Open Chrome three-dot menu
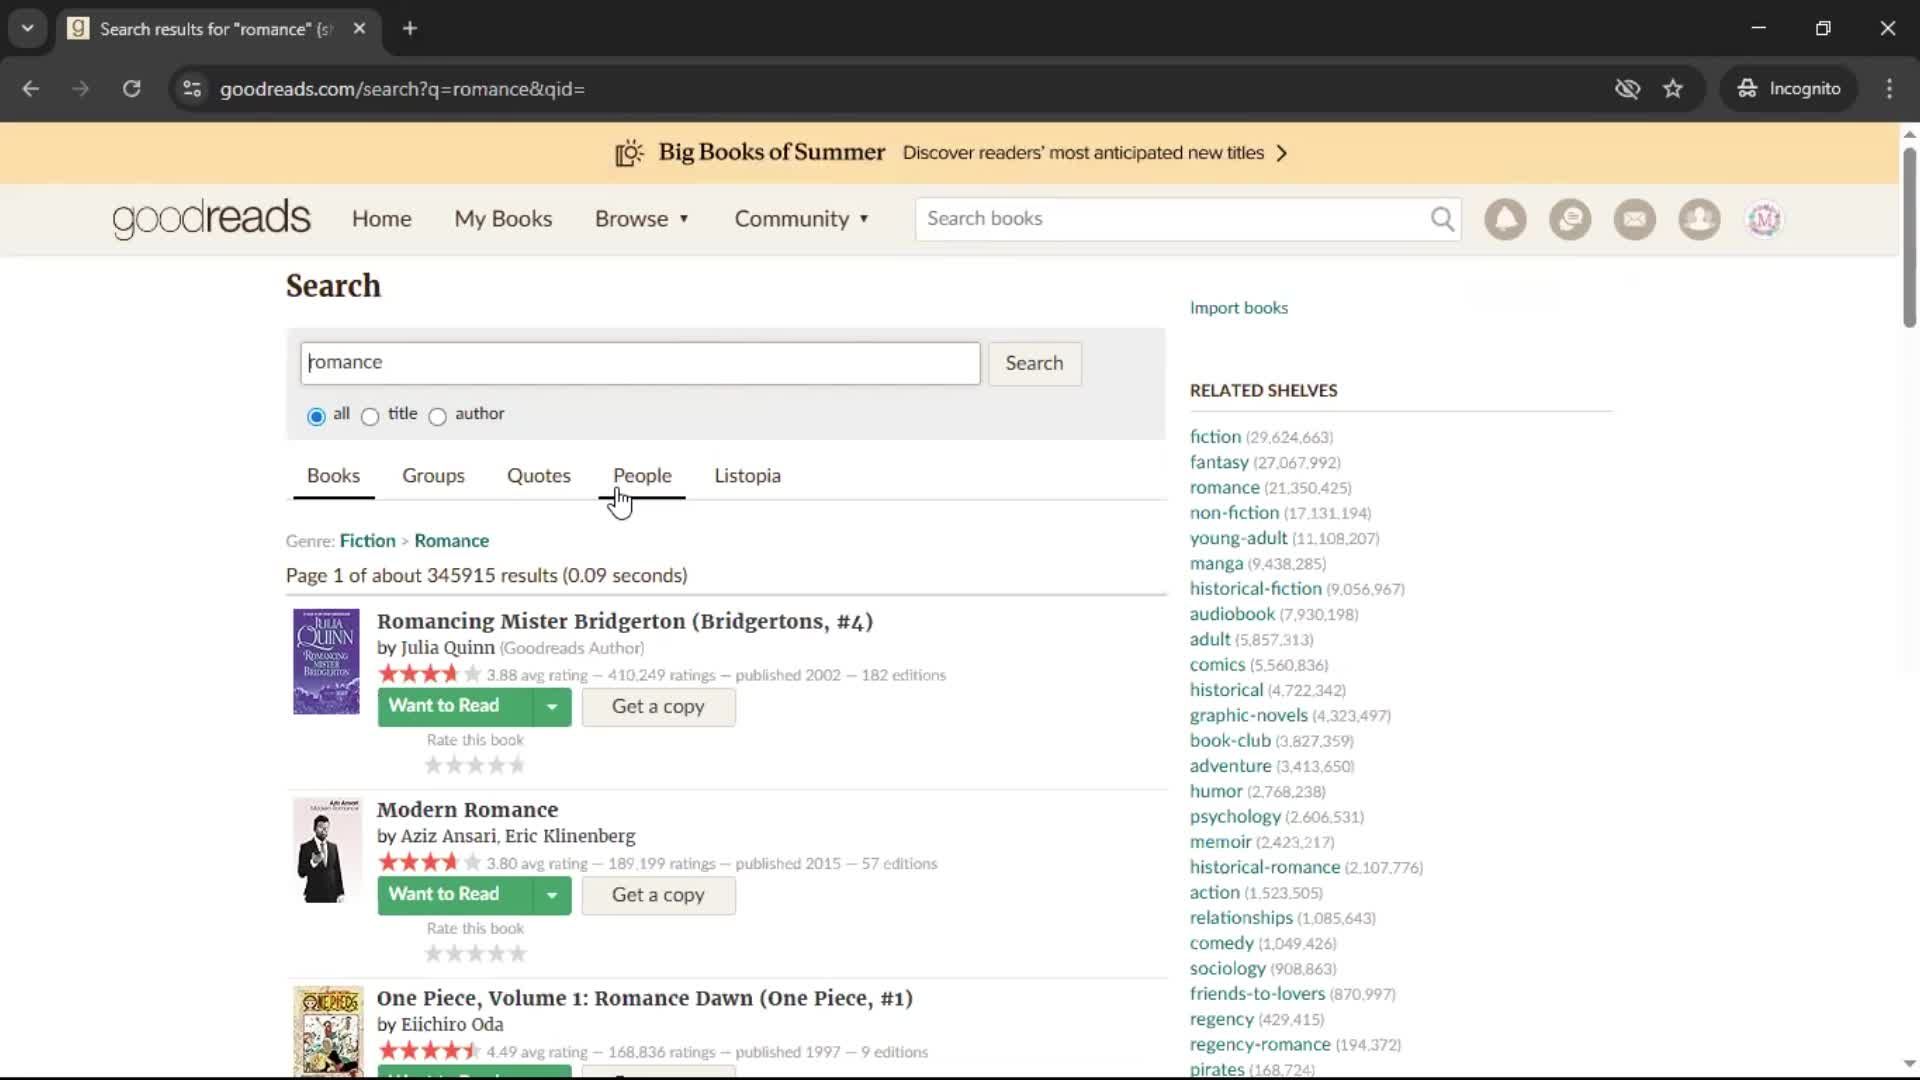Viewport: 1920px width, 1080px height. (x=1889, y=89)
